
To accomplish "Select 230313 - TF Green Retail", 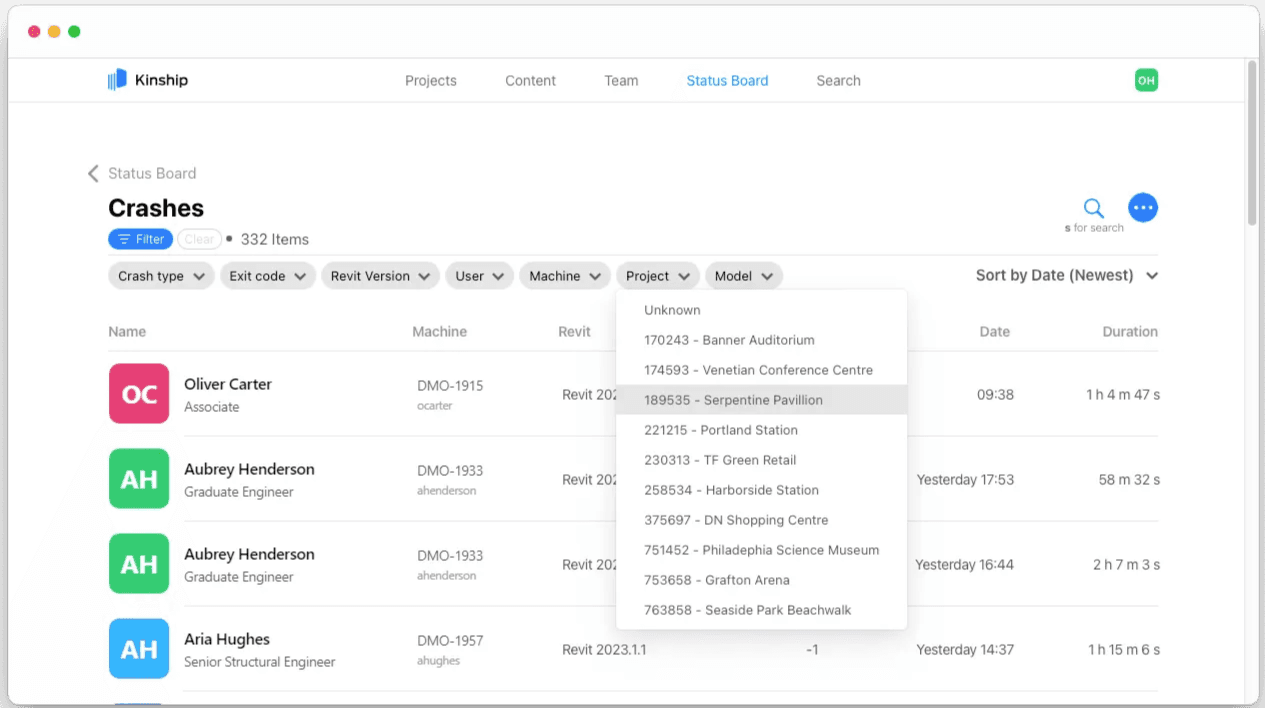I will click(762, 460).
